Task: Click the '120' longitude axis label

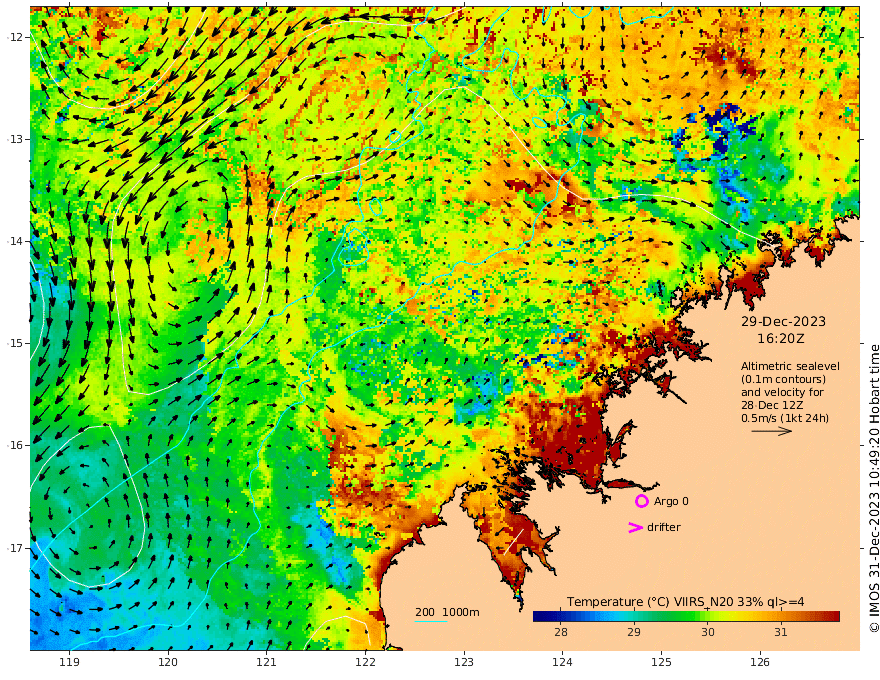Action: point(168,662)
